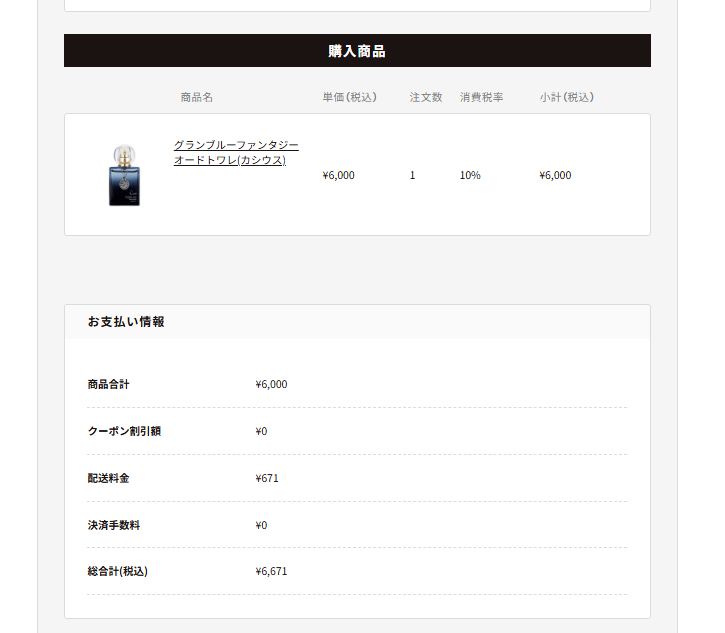The height and width of the screenshot is (633, 725).
Task: Select the 消費税率 column header
Action: pyautogui.click(x=481, y=97)
